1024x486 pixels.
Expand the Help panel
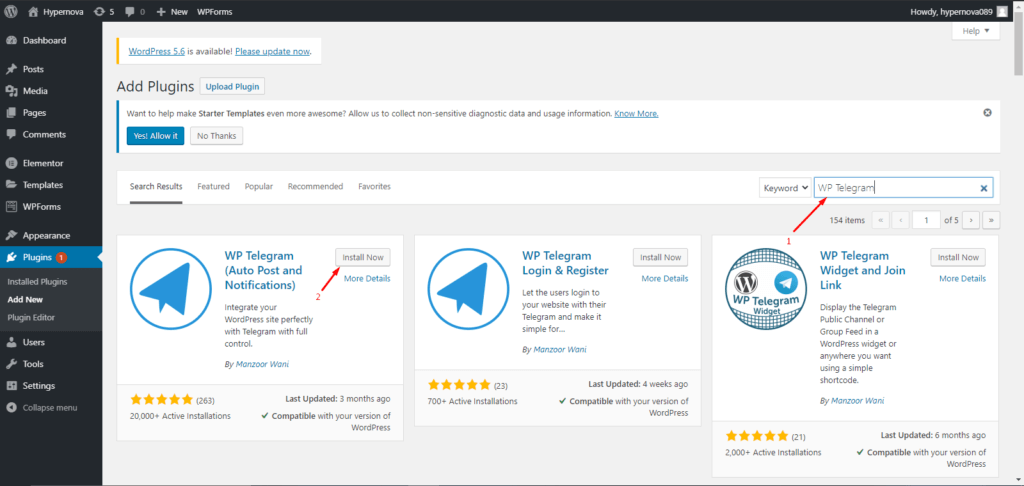tap(975, 31)
